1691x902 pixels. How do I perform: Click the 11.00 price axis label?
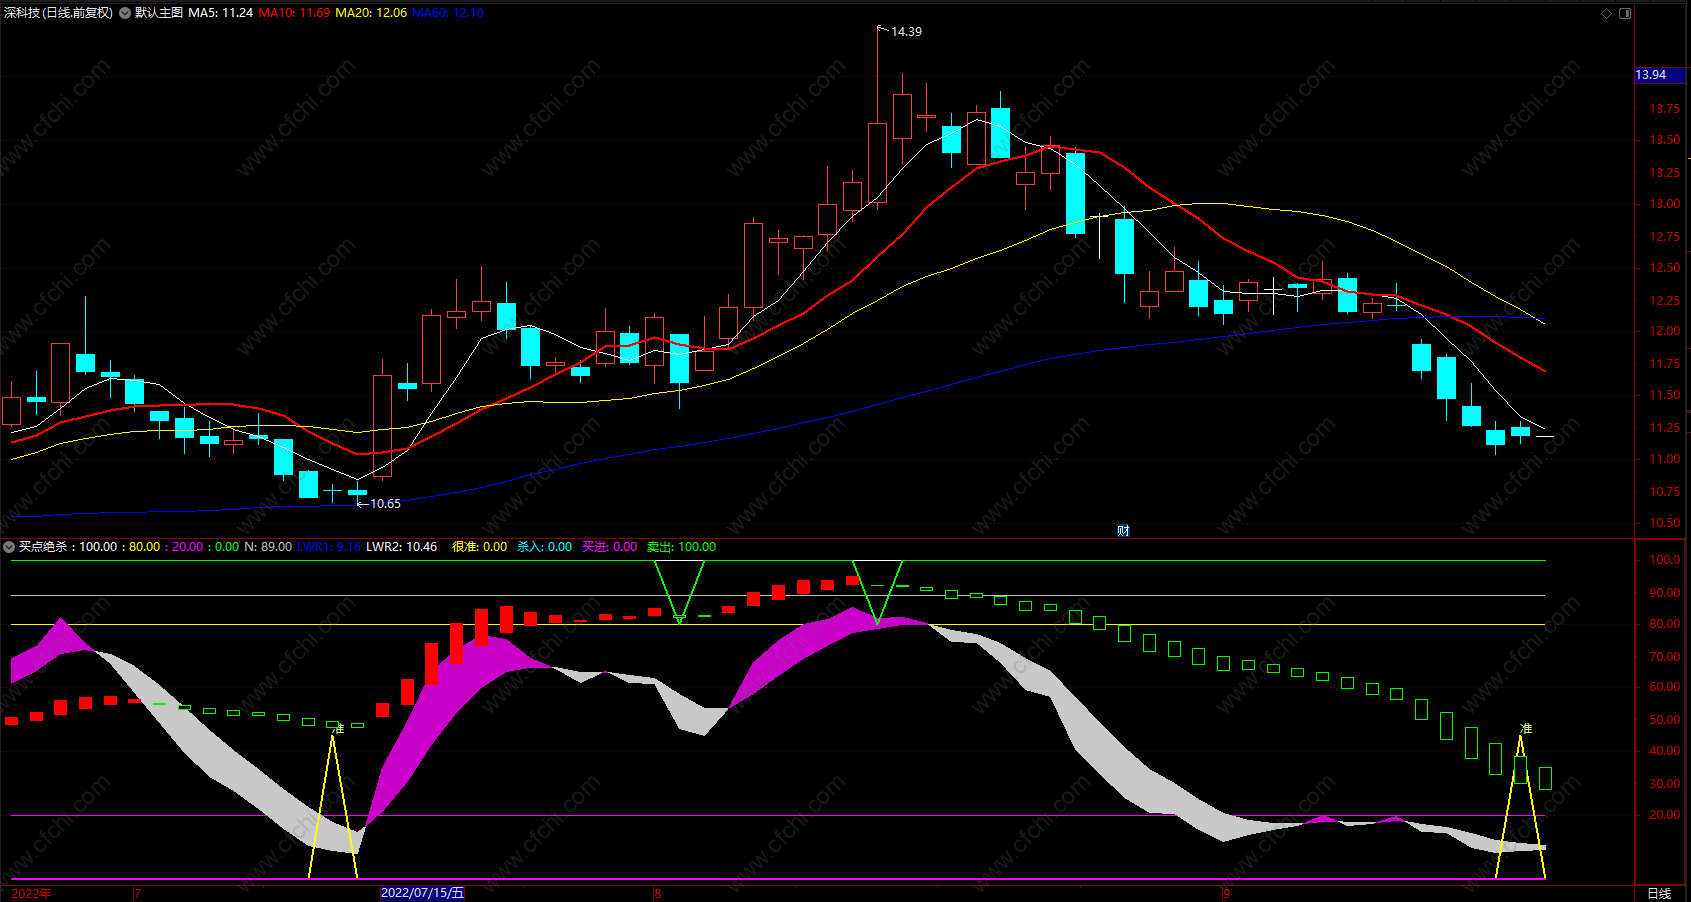click(1665, 459)
